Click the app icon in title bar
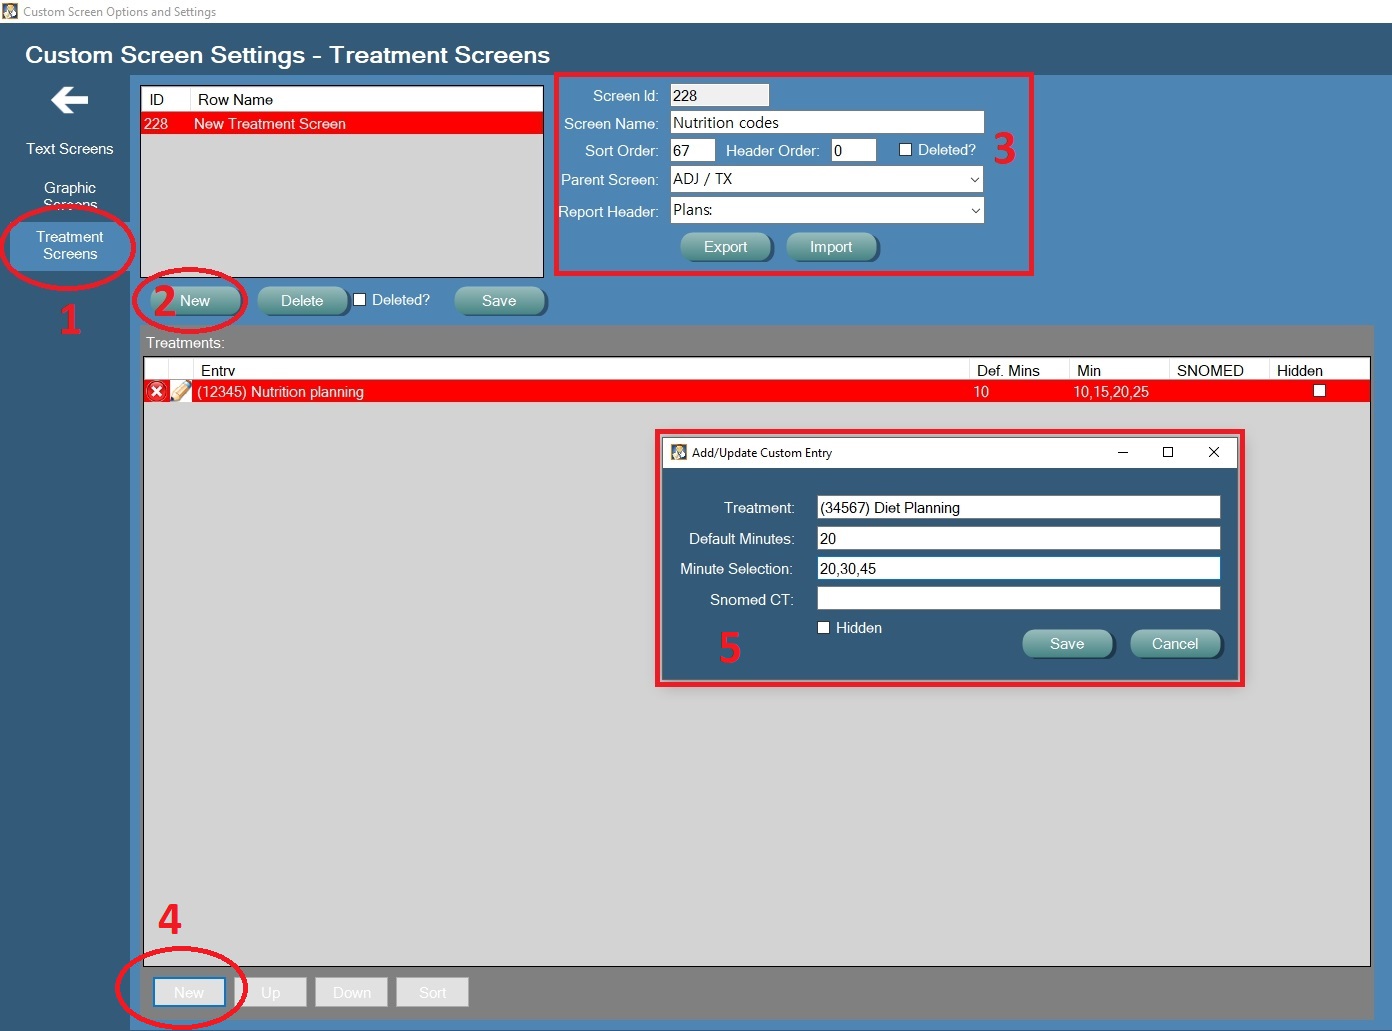 pyautogui.click(x=10, y=11)
